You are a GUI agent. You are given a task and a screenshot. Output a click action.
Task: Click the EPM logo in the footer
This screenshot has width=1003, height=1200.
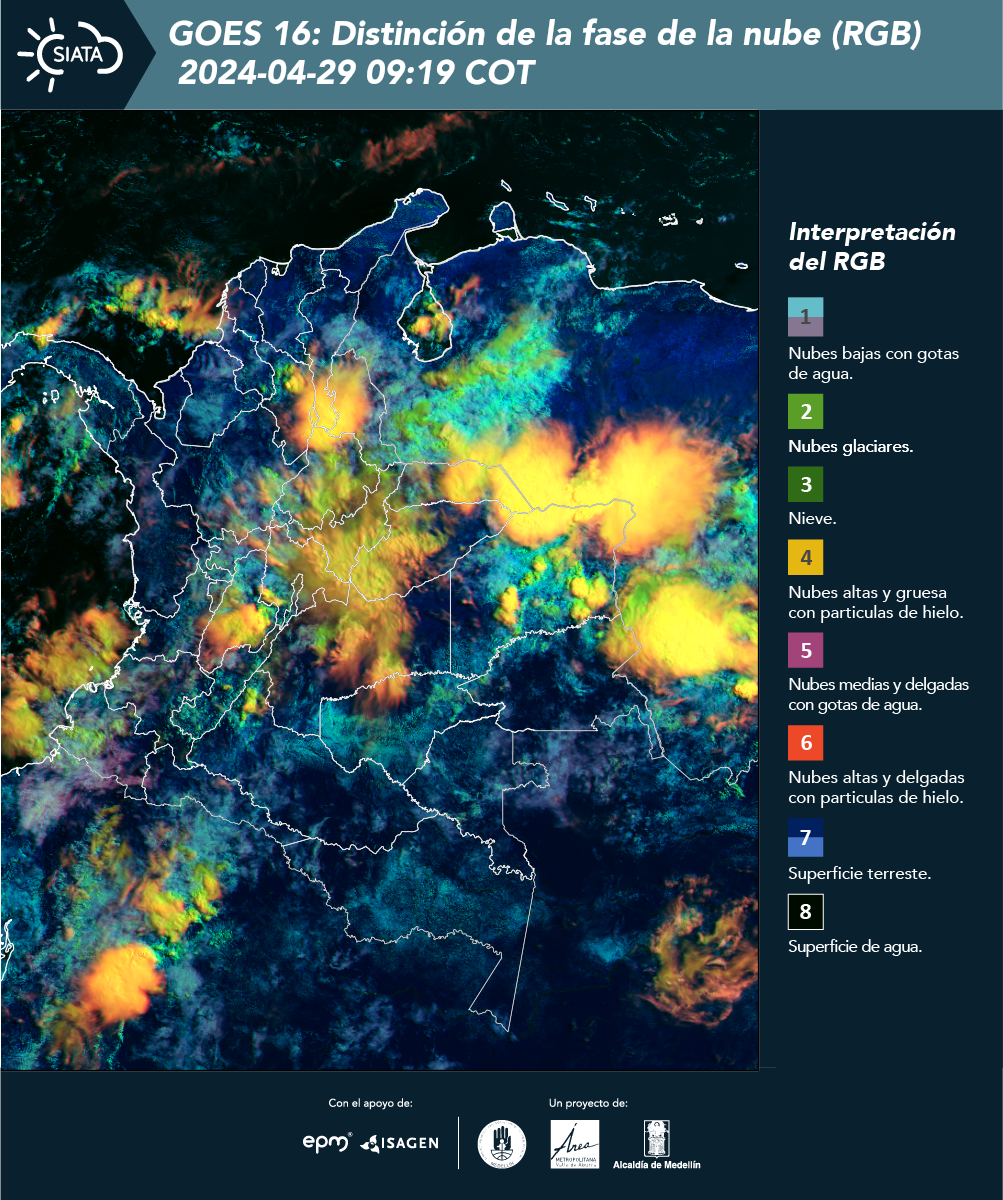326,1142
